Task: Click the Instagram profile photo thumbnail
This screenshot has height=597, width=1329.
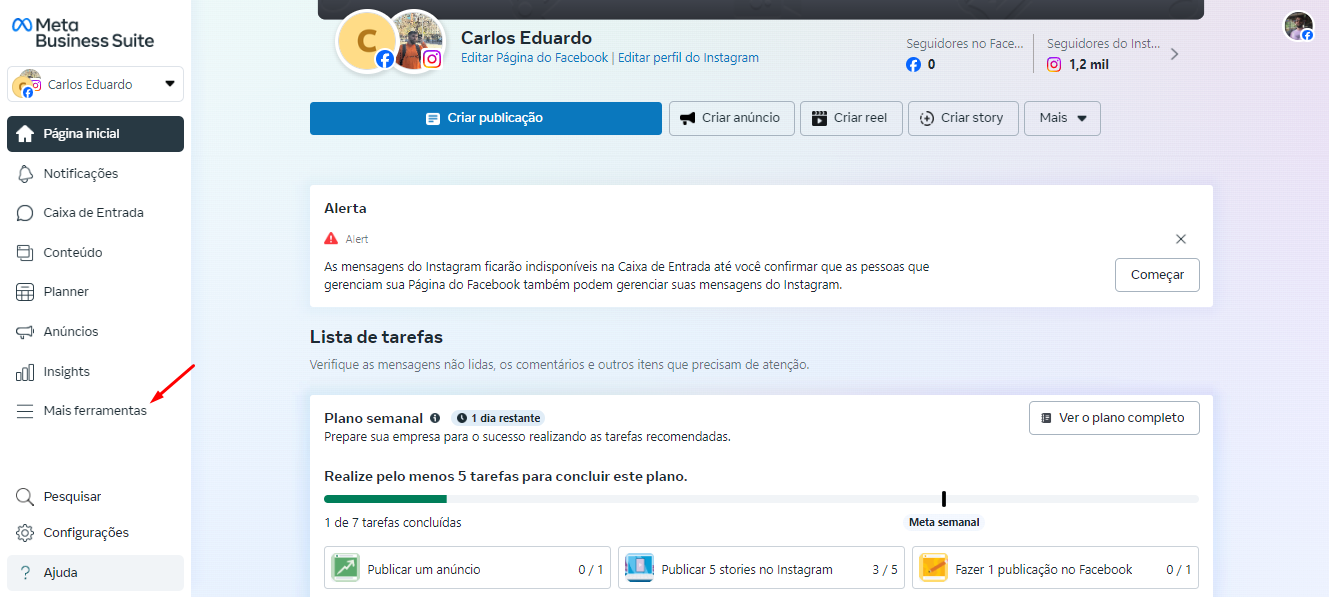Action: (416, 41)
